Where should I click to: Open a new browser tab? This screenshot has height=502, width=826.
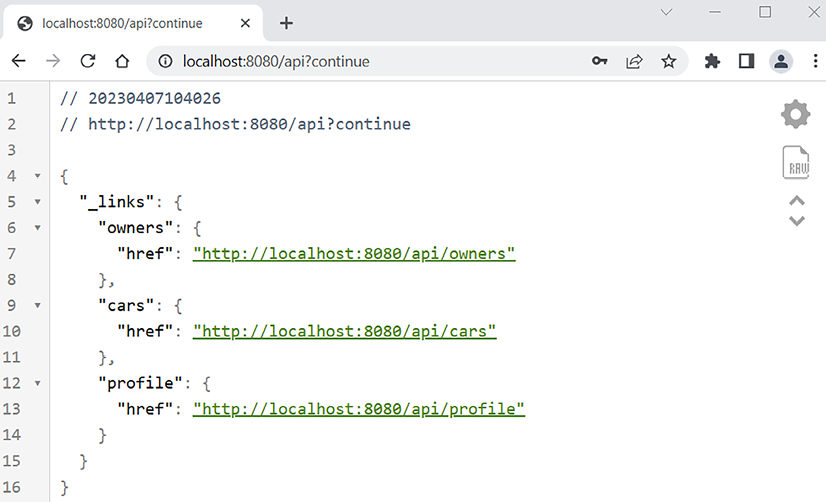[x=286, y=23]
